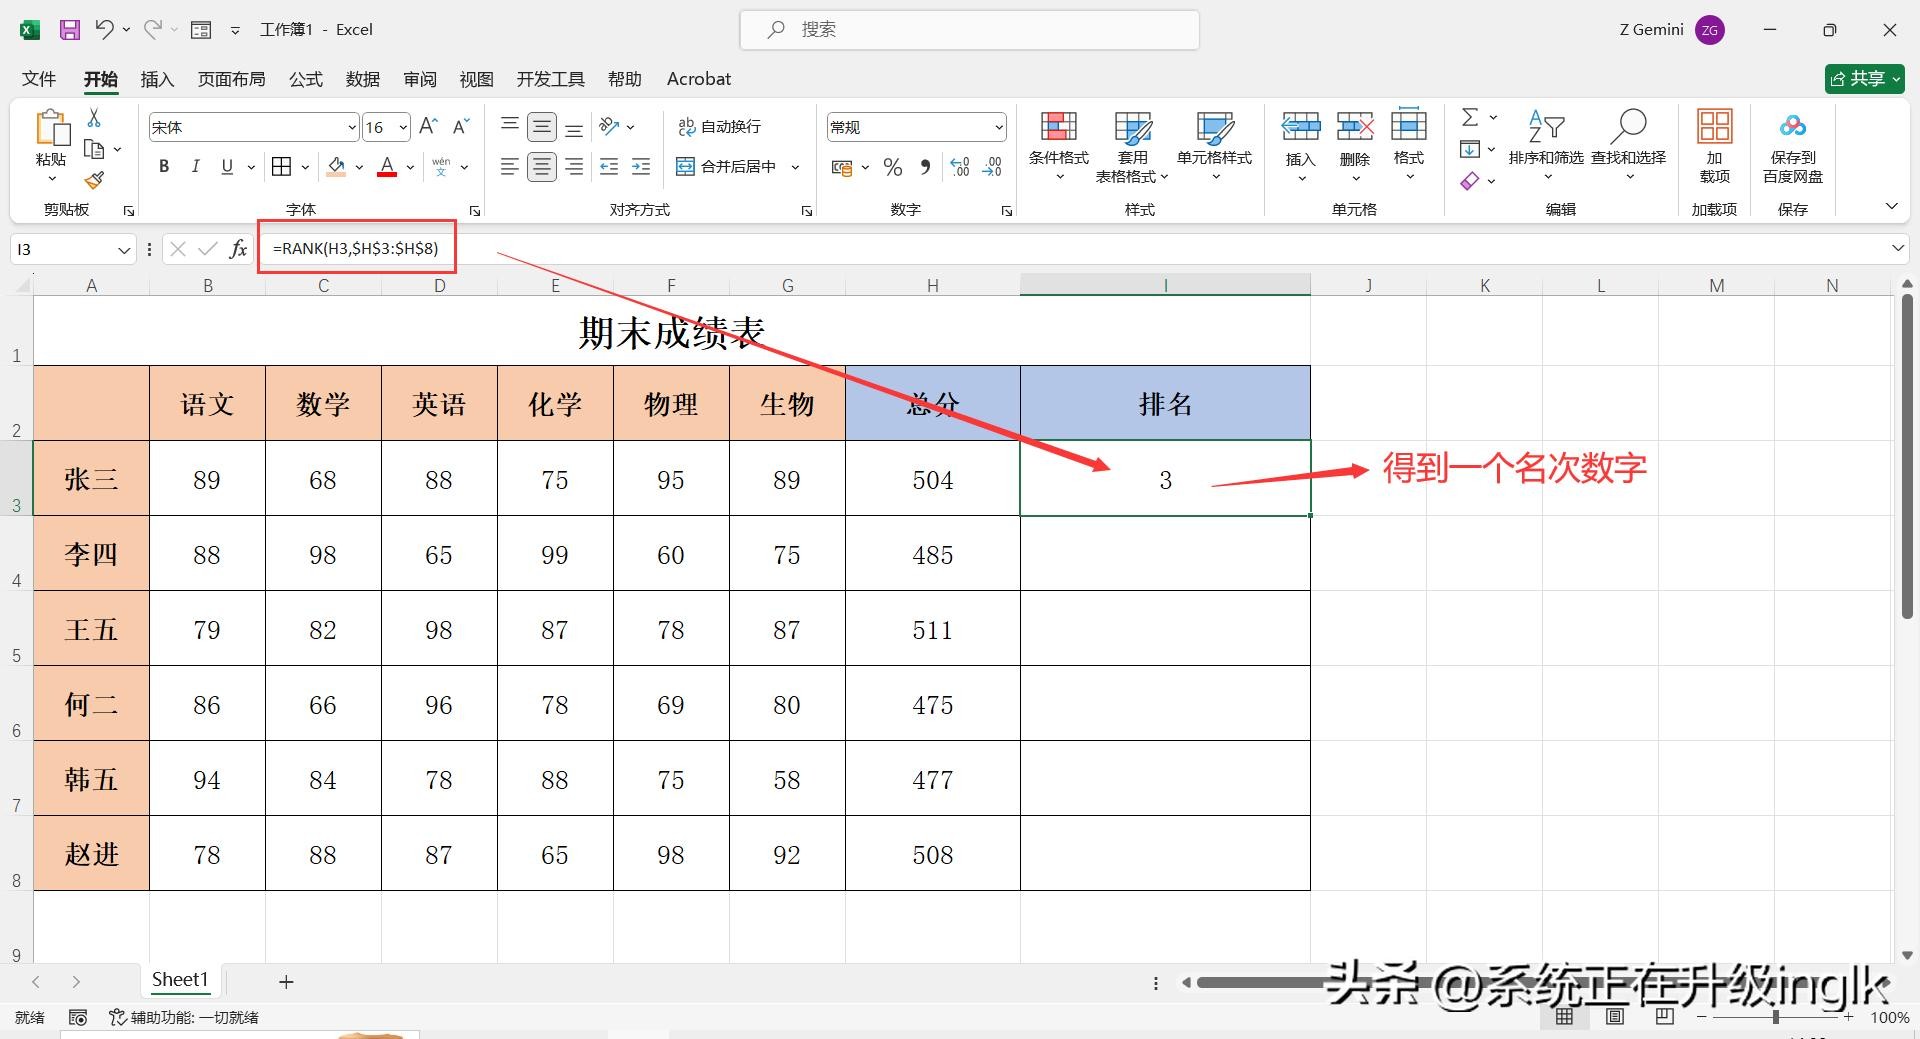The height and width of the screenshot is (1039, 1920).
Task: Toggle Wrap Text (自动换行)
Action: click(719, 127)
